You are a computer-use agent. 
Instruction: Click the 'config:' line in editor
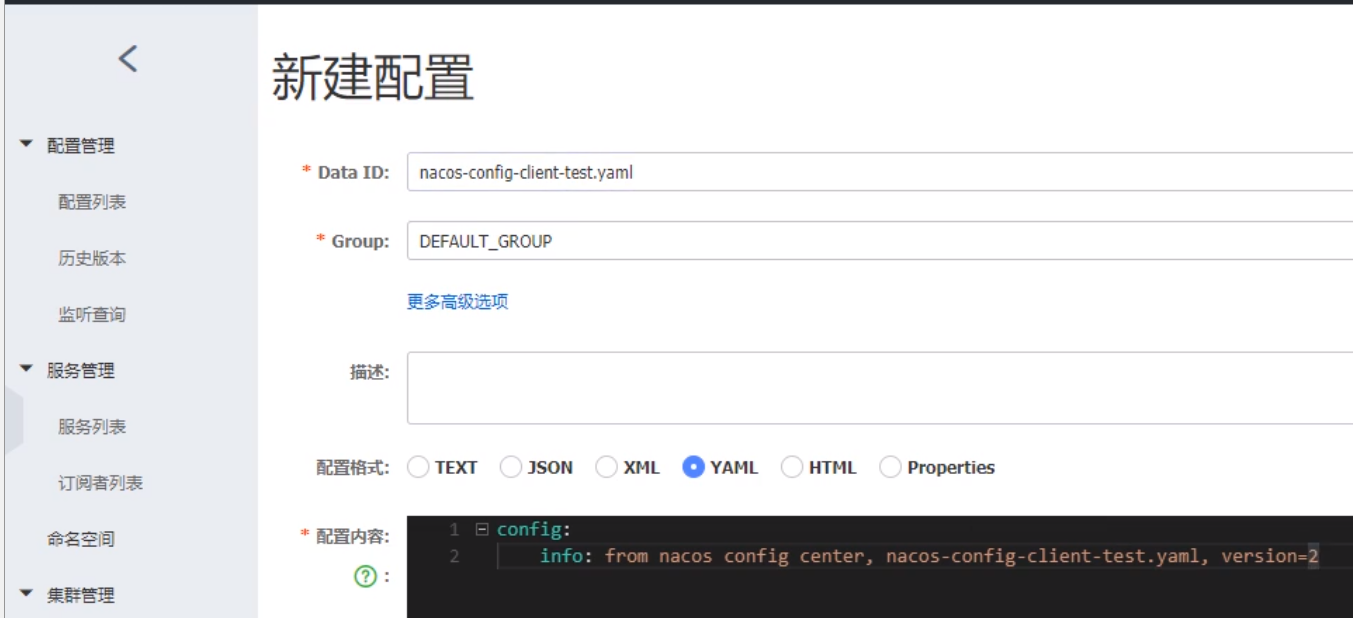(534, 530)
